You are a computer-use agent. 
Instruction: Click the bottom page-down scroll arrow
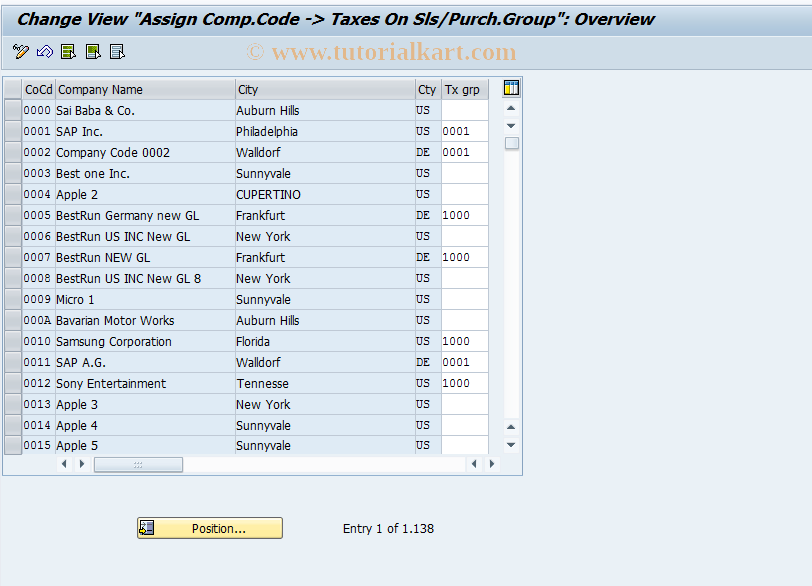511,445
